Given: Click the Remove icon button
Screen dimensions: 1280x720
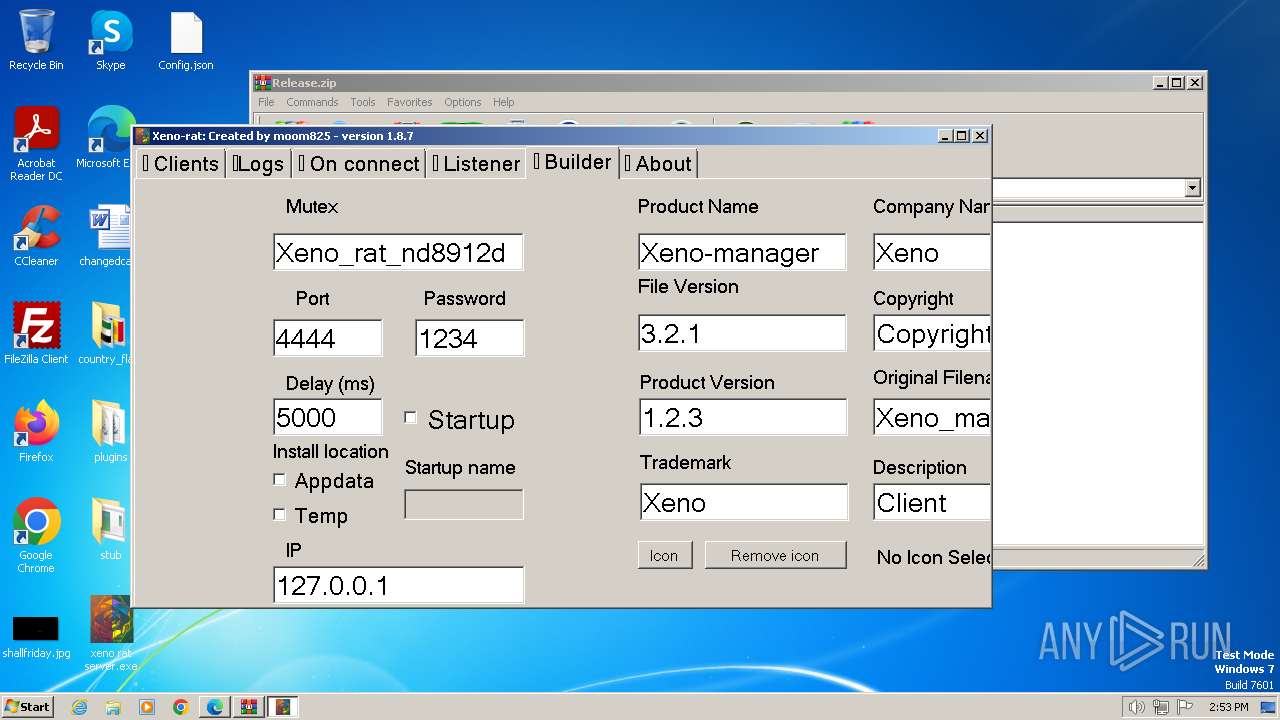Looking at the screenshot, I should tap(775, 556).
